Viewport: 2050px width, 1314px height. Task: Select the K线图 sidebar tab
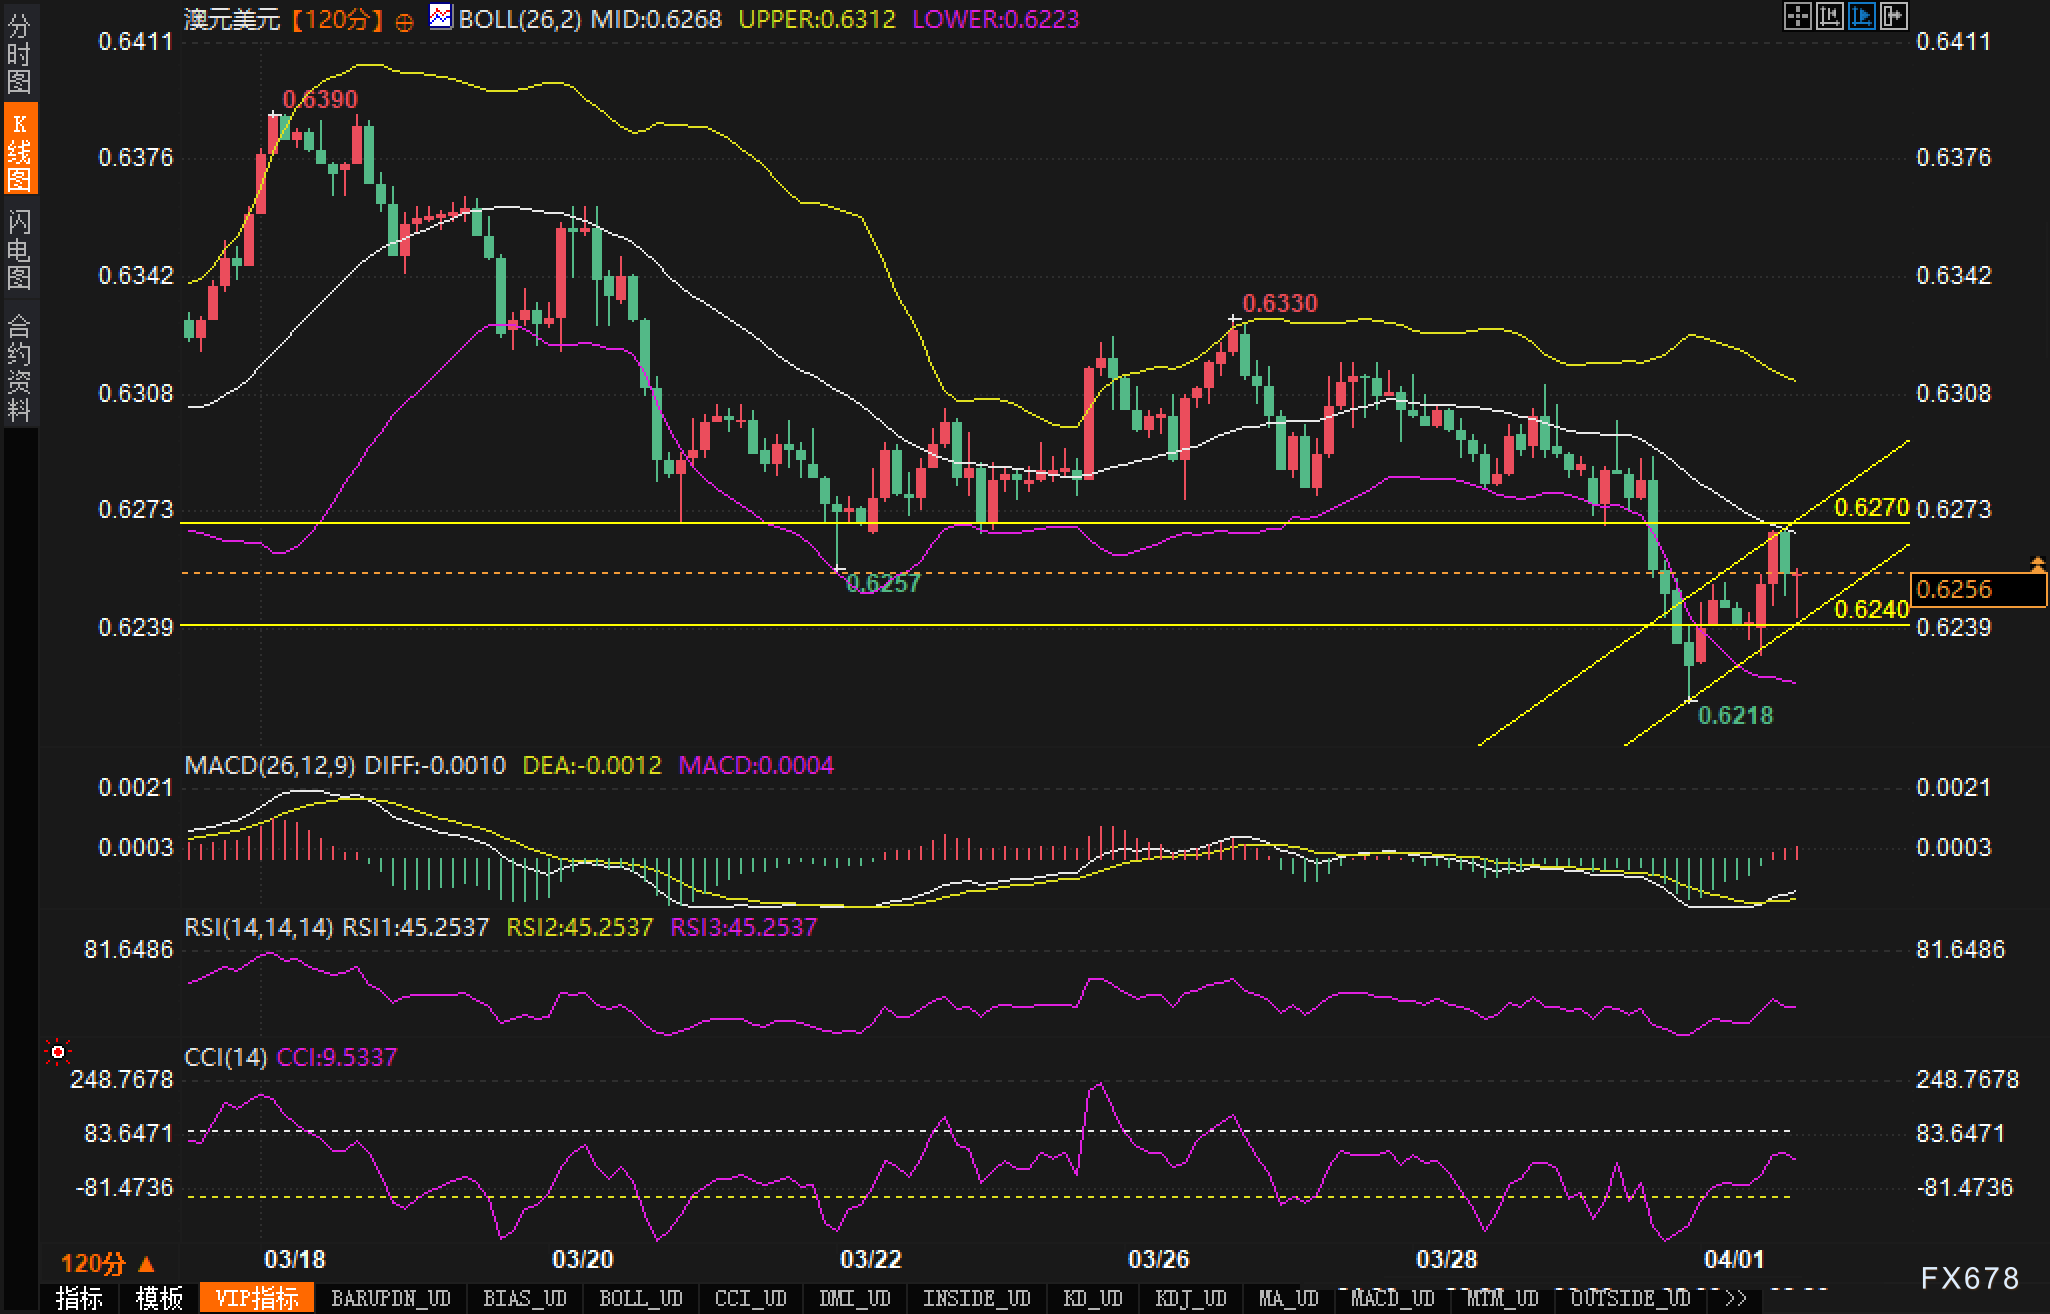pyautogui.click(x=18, y=150)
